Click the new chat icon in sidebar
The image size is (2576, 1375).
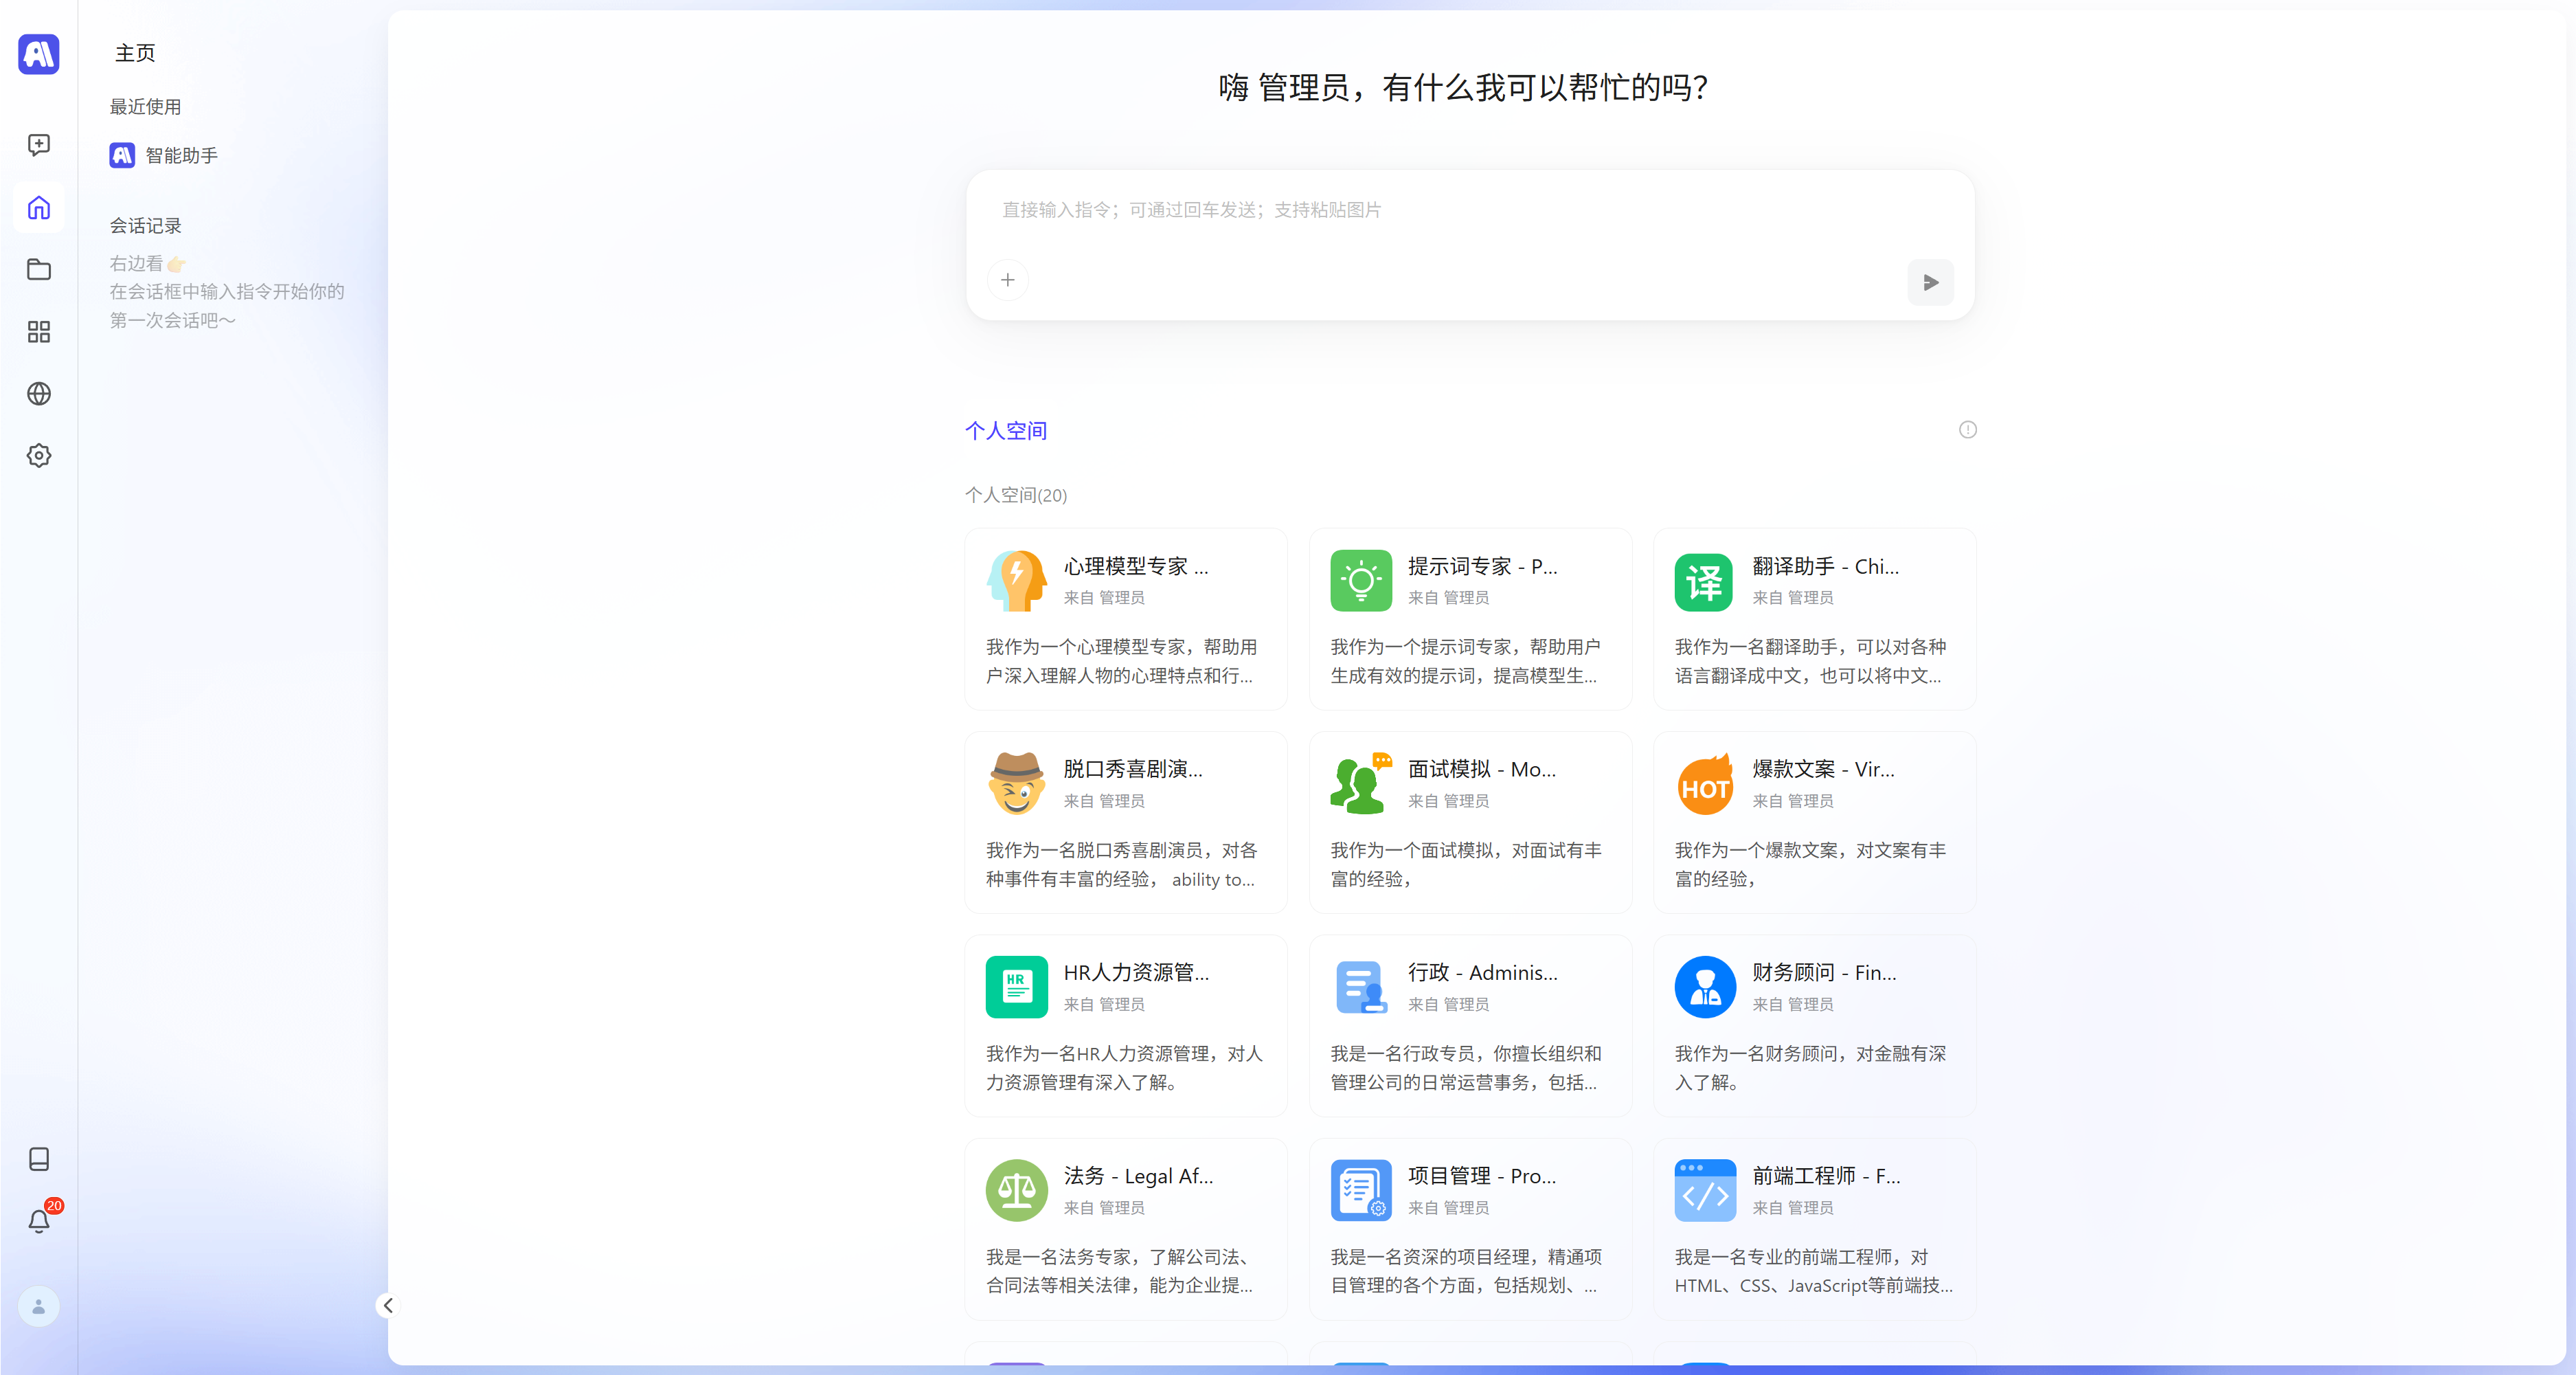[39, 146]
